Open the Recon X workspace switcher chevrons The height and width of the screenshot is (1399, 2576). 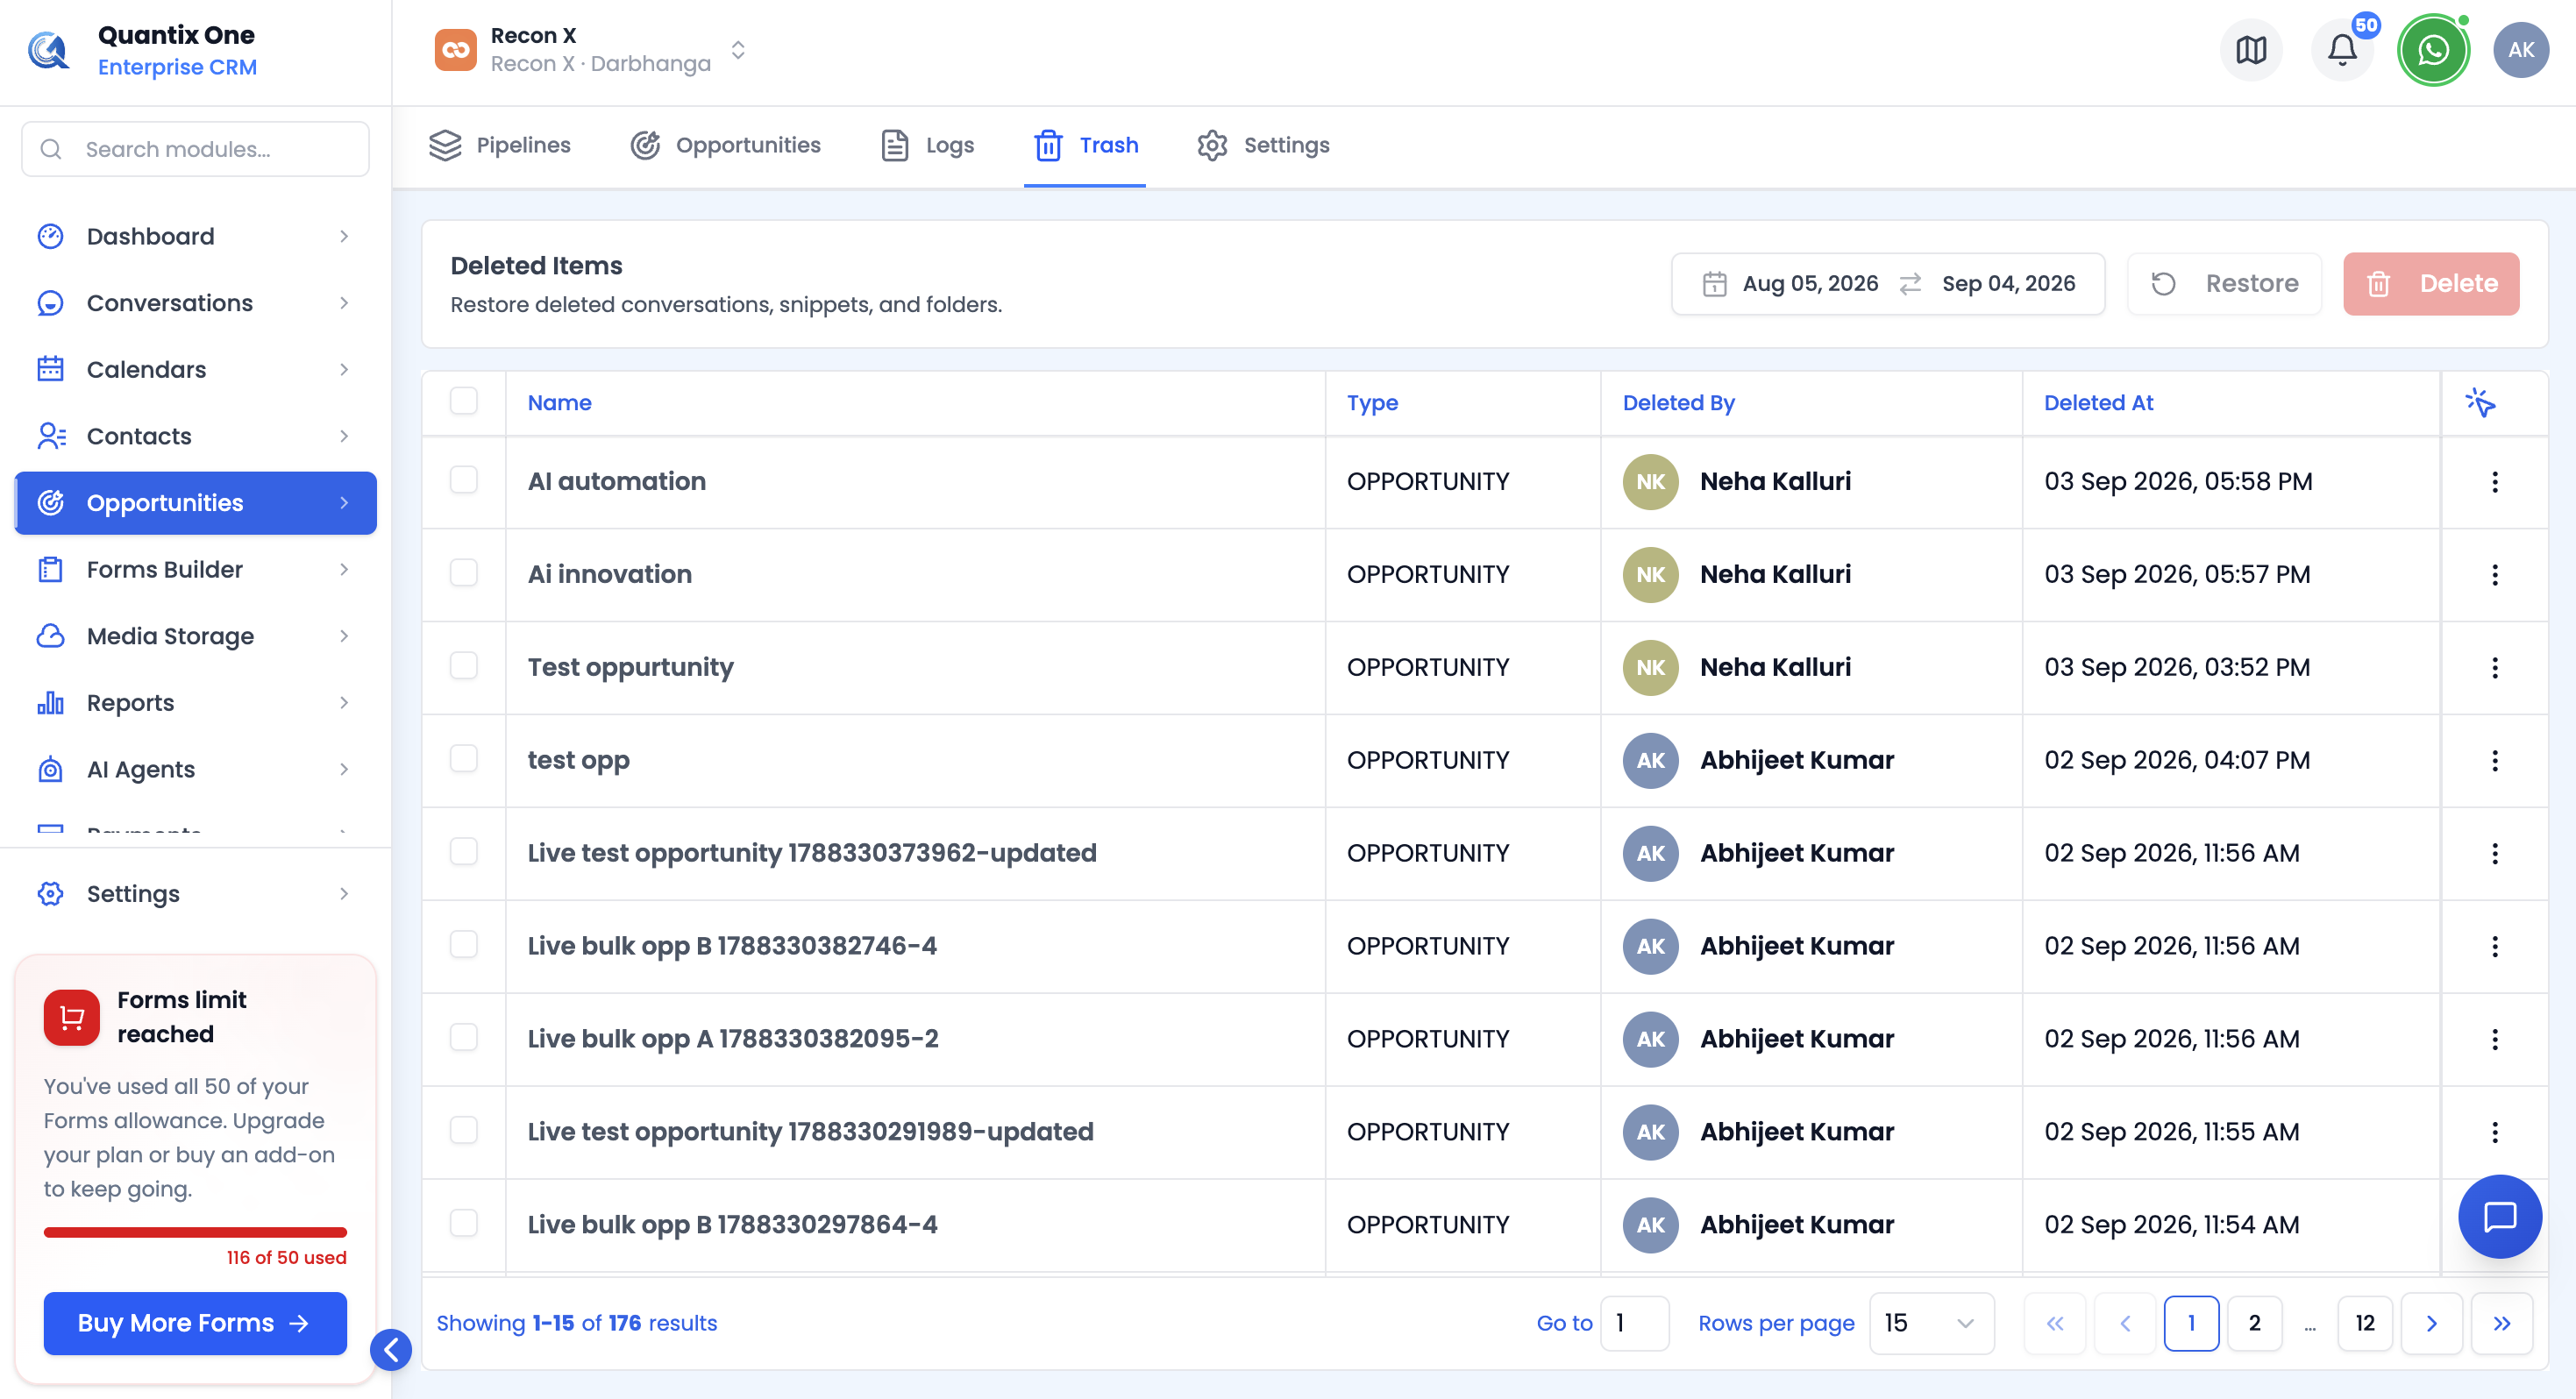[738, 50]
